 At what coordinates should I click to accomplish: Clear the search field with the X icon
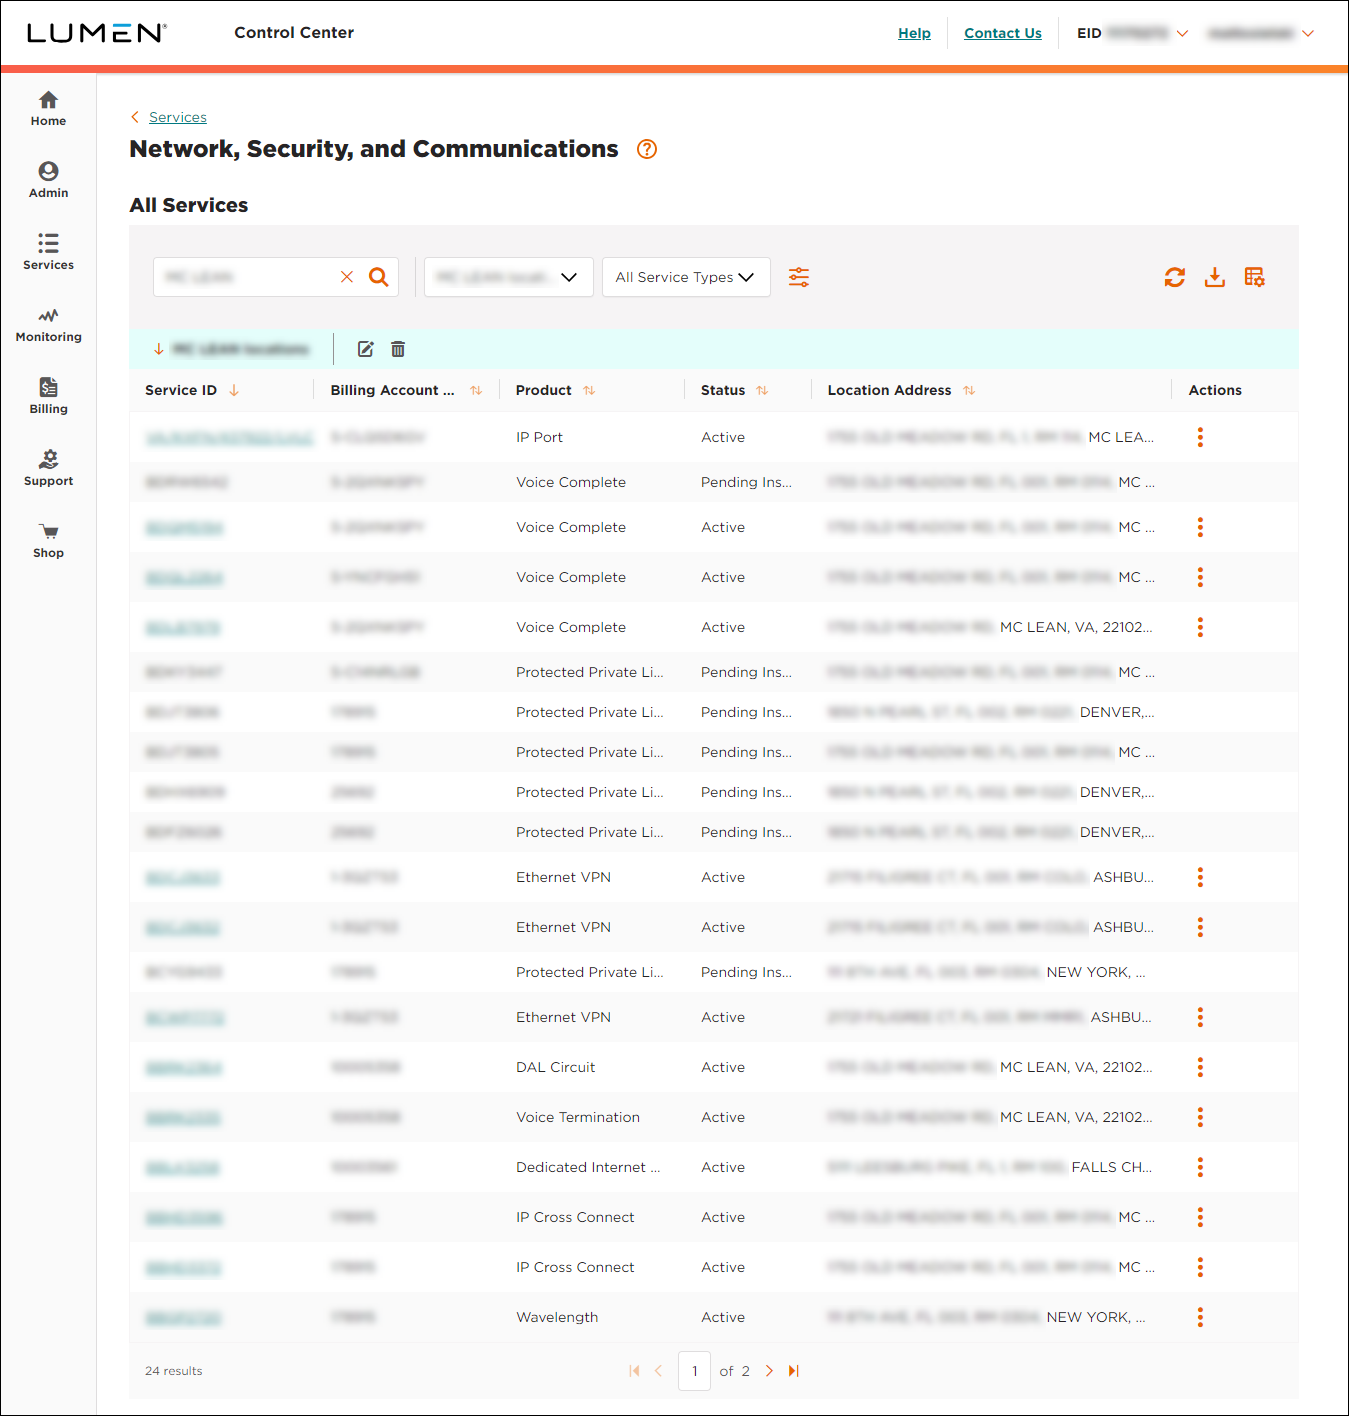pos(347,277)
